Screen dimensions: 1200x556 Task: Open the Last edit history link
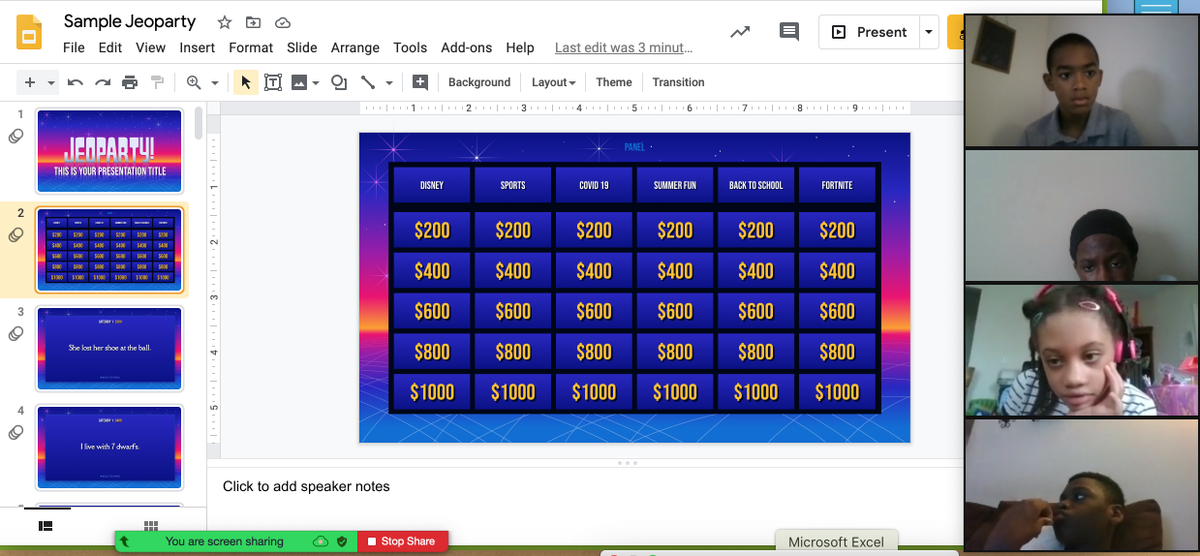(623, 47)
